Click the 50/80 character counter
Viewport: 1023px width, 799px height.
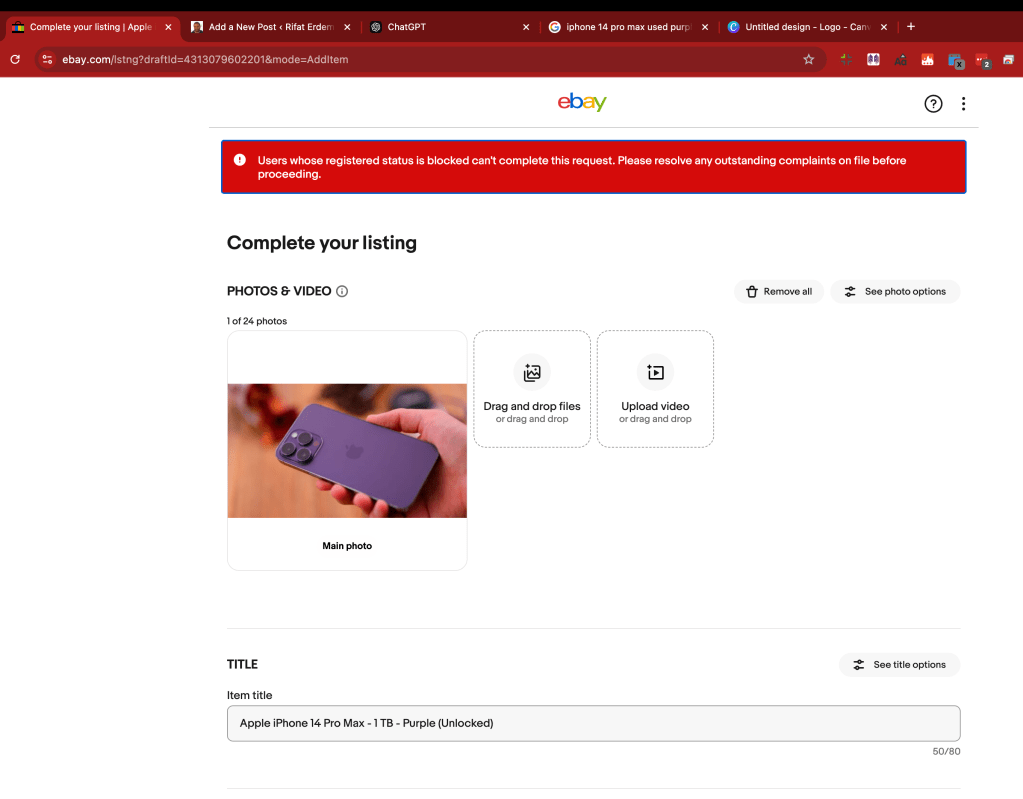(x=946, y=751)
